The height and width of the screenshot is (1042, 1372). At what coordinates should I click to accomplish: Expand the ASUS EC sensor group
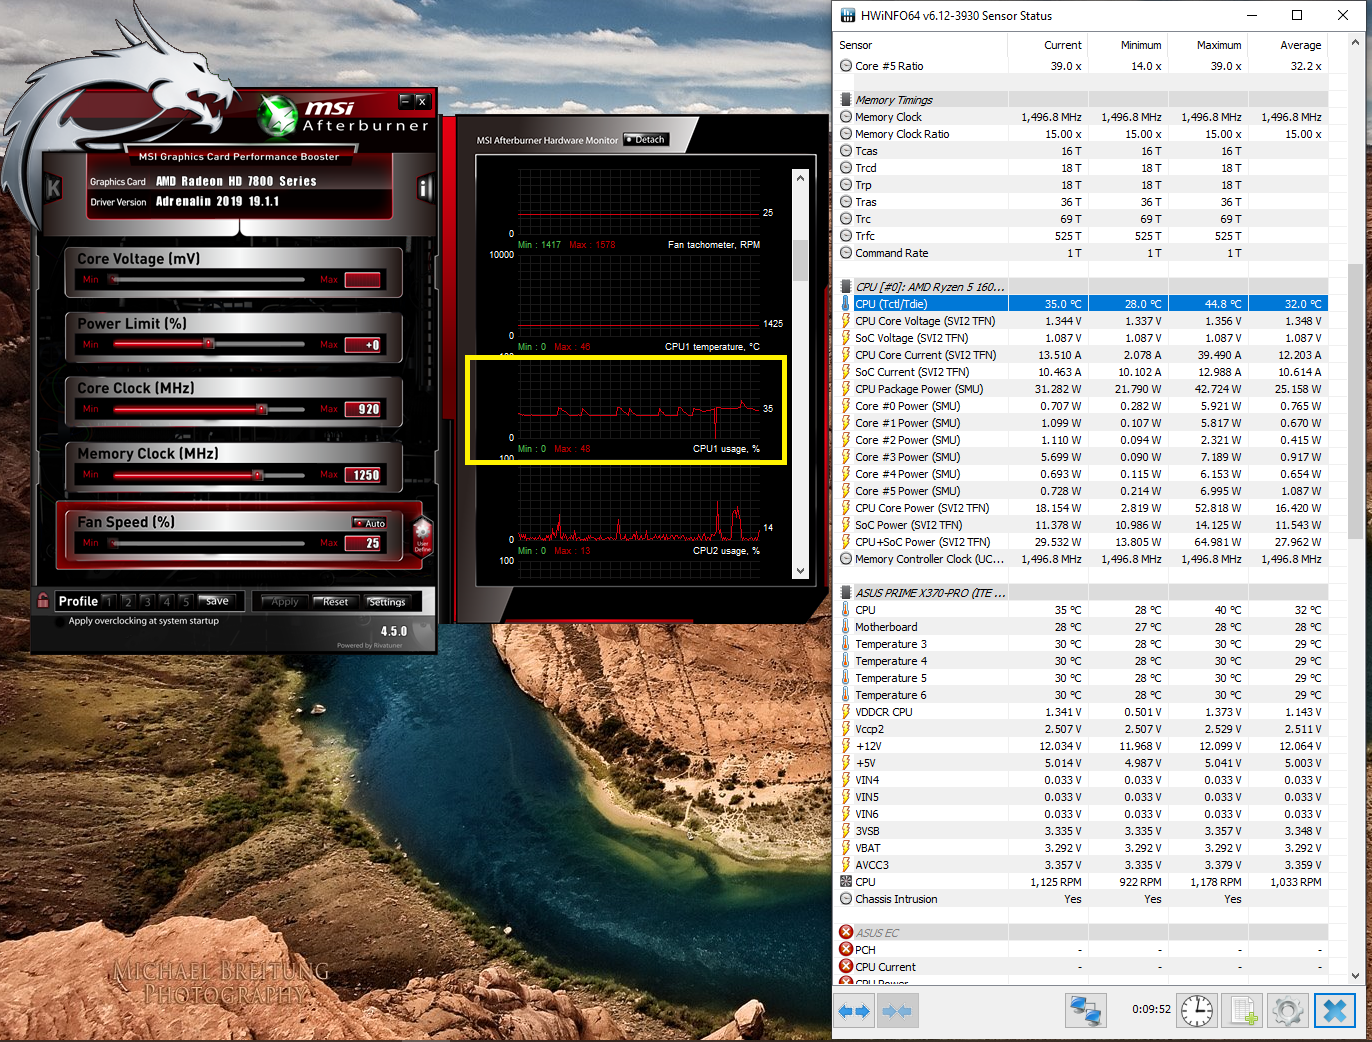coord(846,933)
